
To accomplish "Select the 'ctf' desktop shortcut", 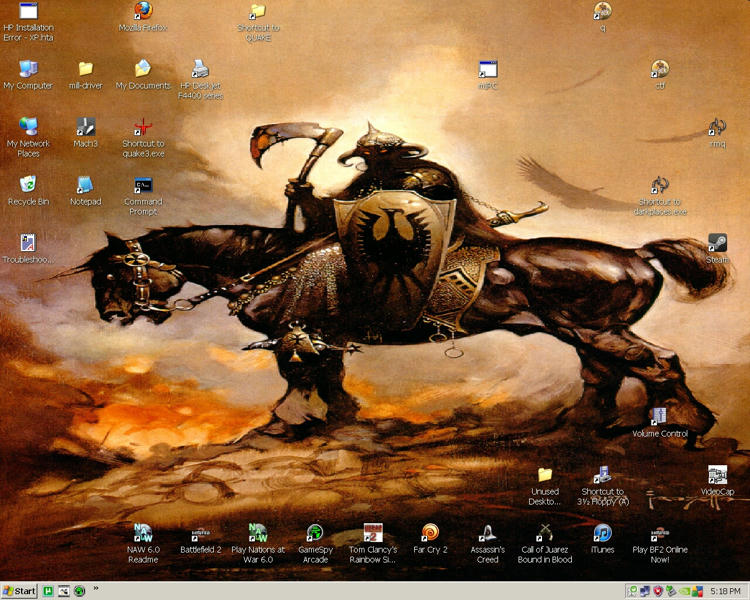I will [x=660, y=75].
